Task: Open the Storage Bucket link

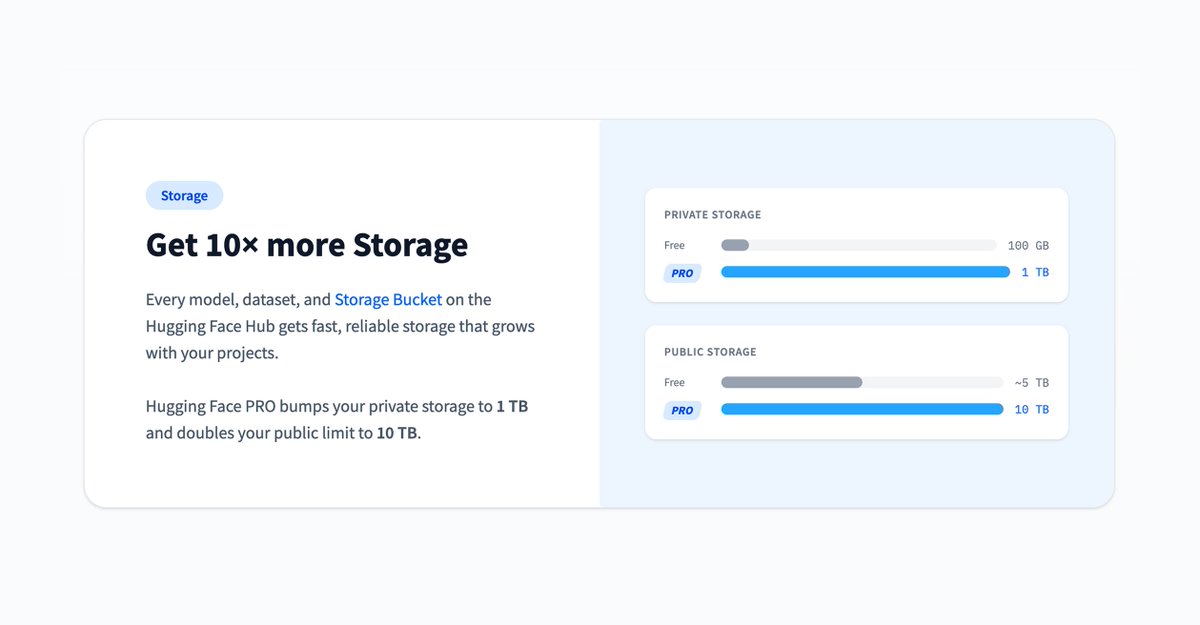Action: click(388, 300)
